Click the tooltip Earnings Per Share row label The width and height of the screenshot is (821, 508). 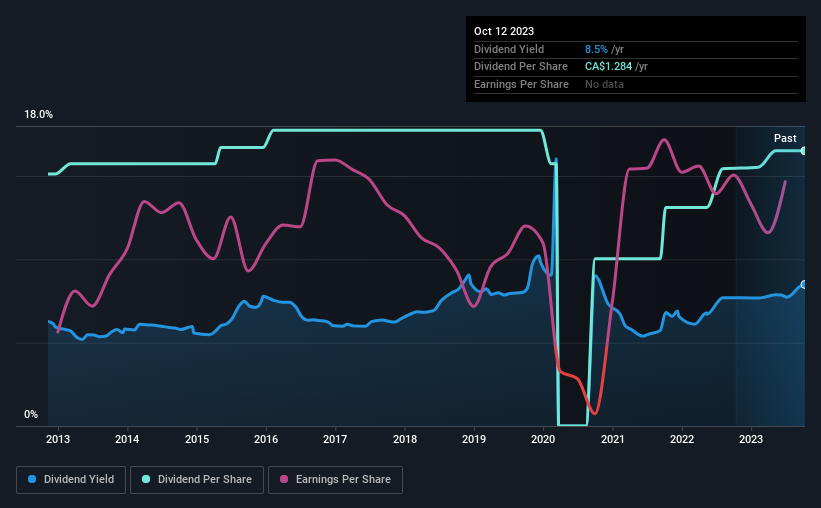(521, 84)
